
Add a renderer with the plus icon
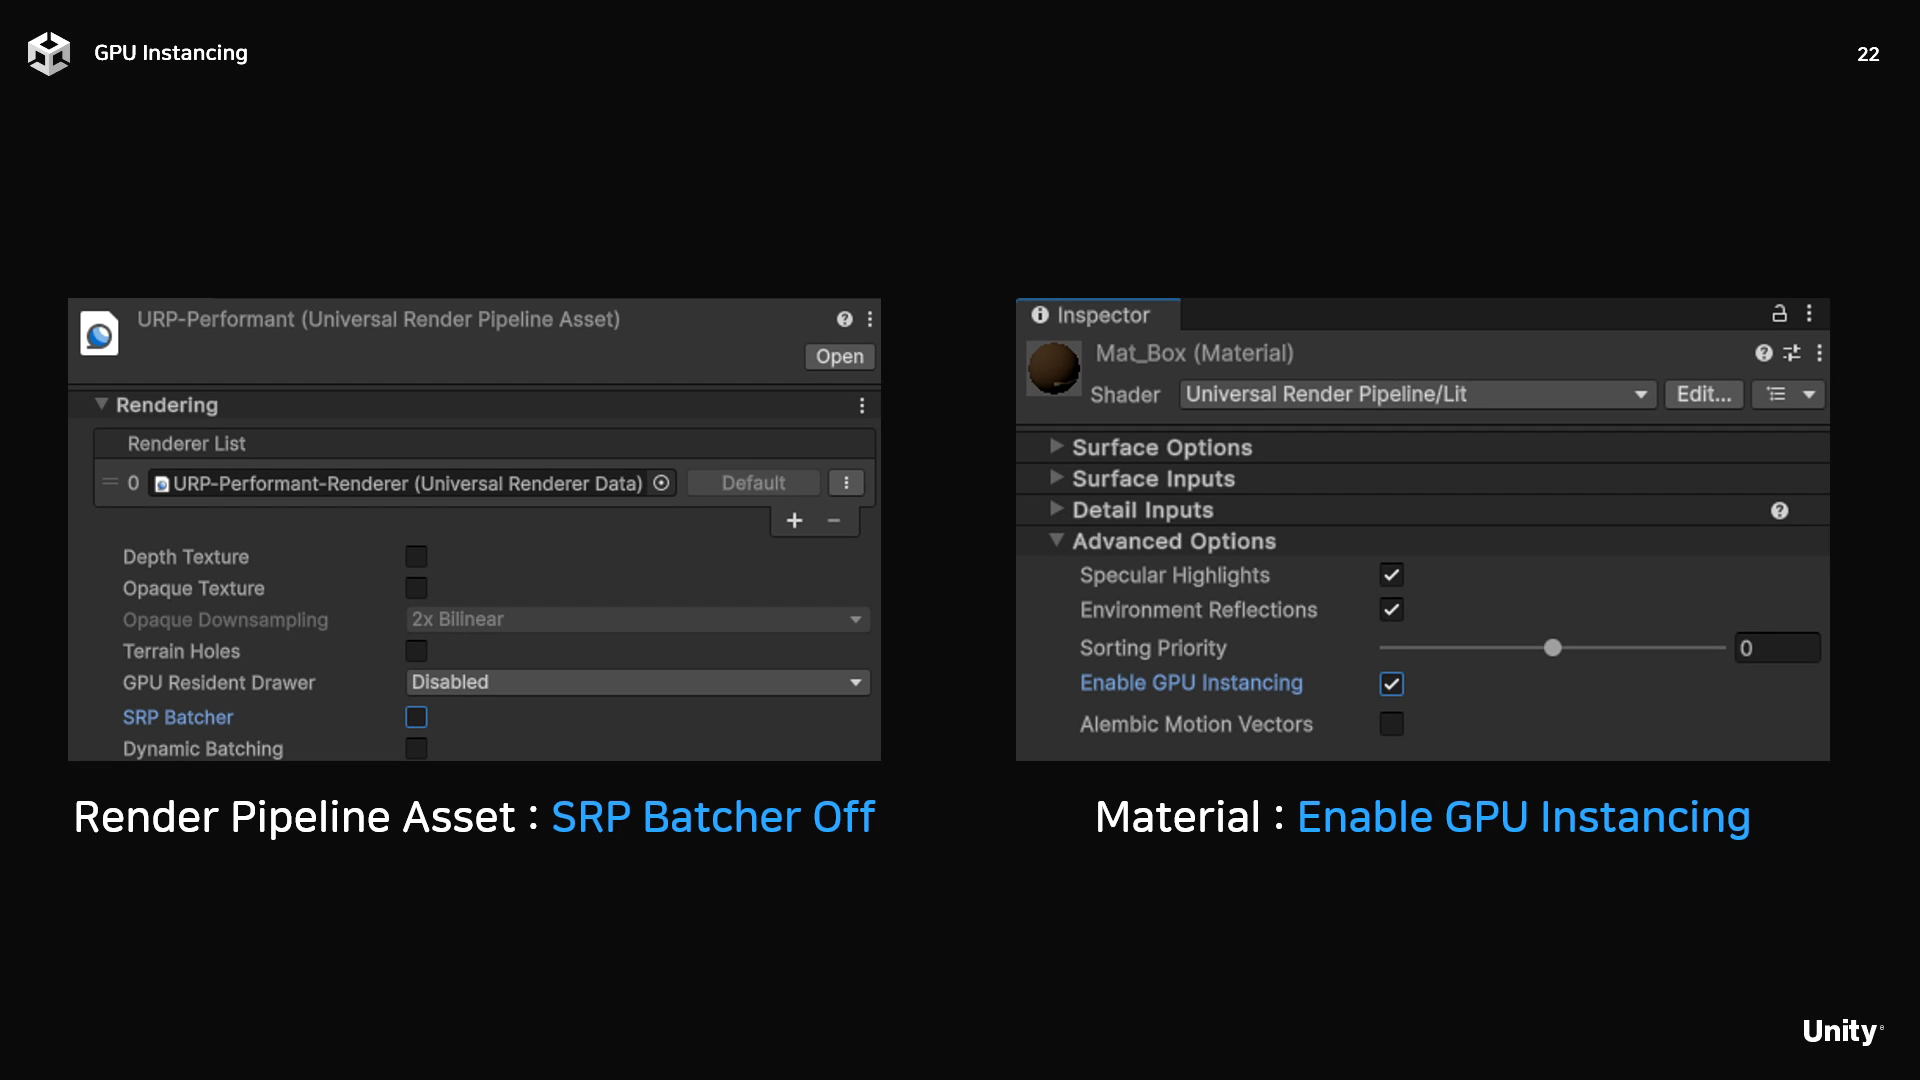point(794,520)
